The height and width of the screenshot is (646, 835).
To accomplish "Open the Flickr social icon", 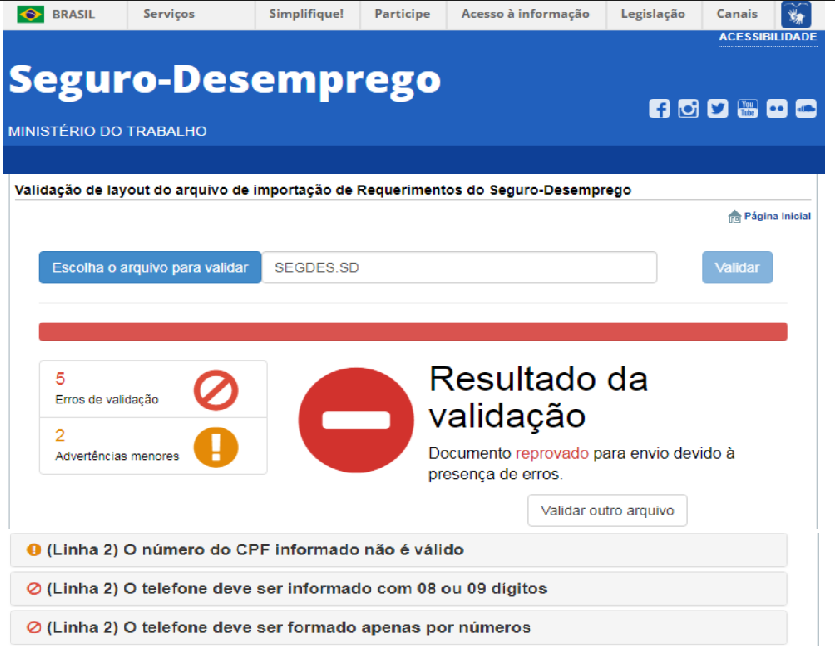I will coord(777,109).
